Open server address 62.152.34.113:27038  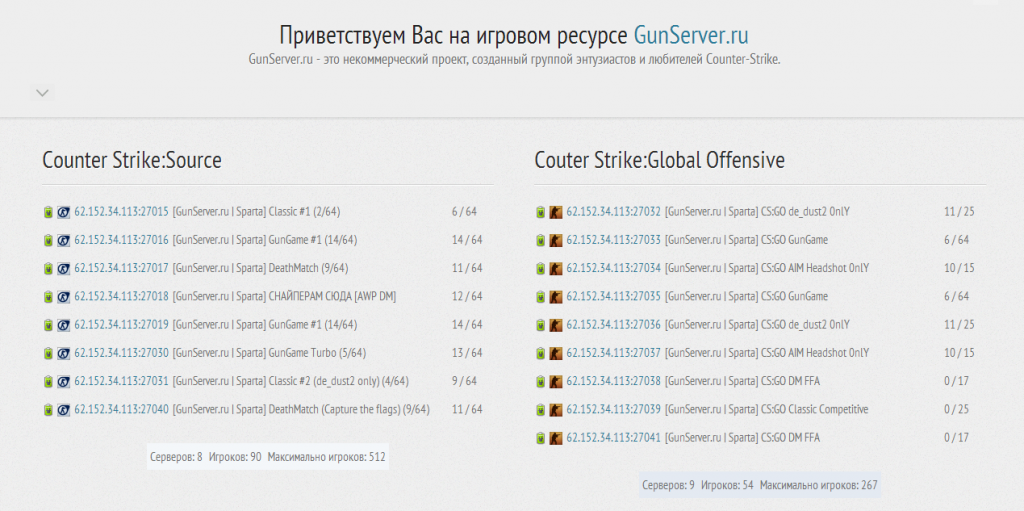coord(613,382)
